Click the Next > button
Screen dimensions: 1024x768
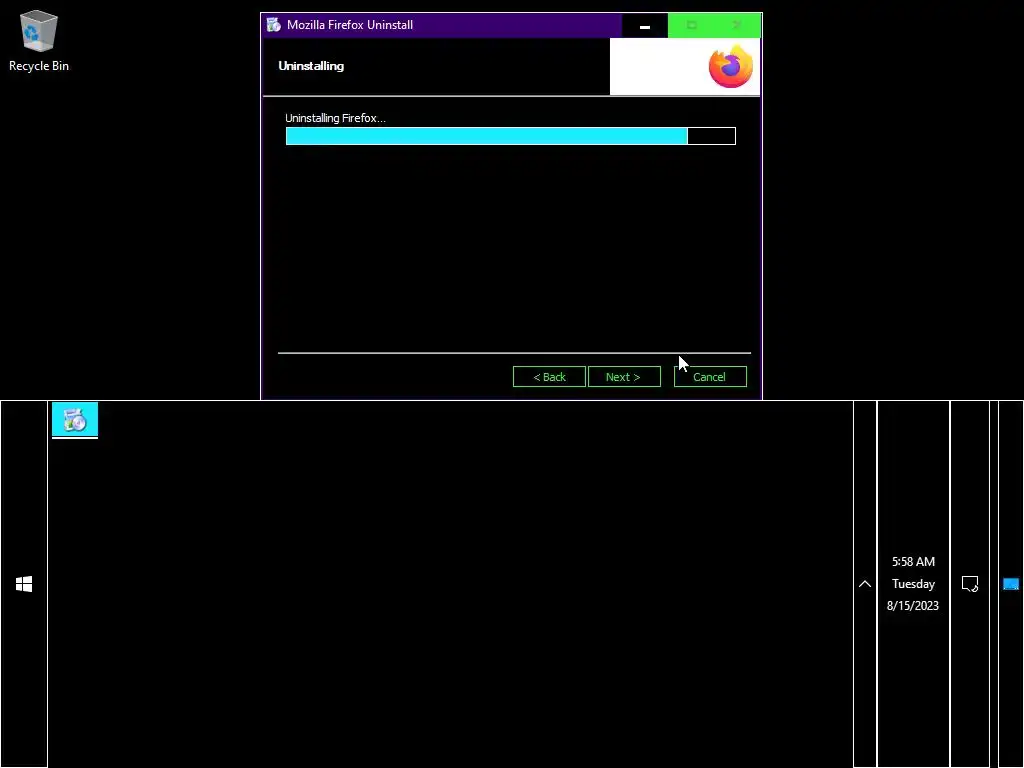(624, 377)
